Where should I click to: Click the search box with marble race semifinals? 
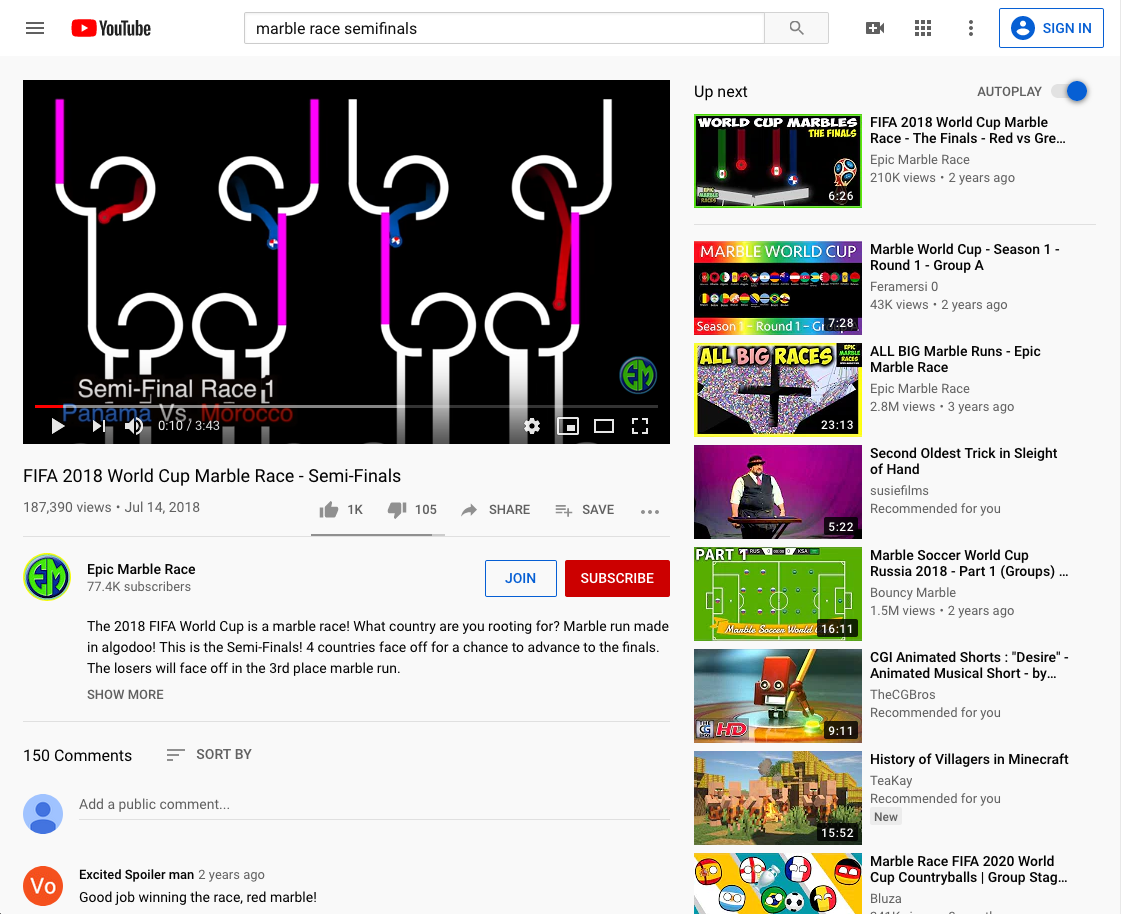504,29
